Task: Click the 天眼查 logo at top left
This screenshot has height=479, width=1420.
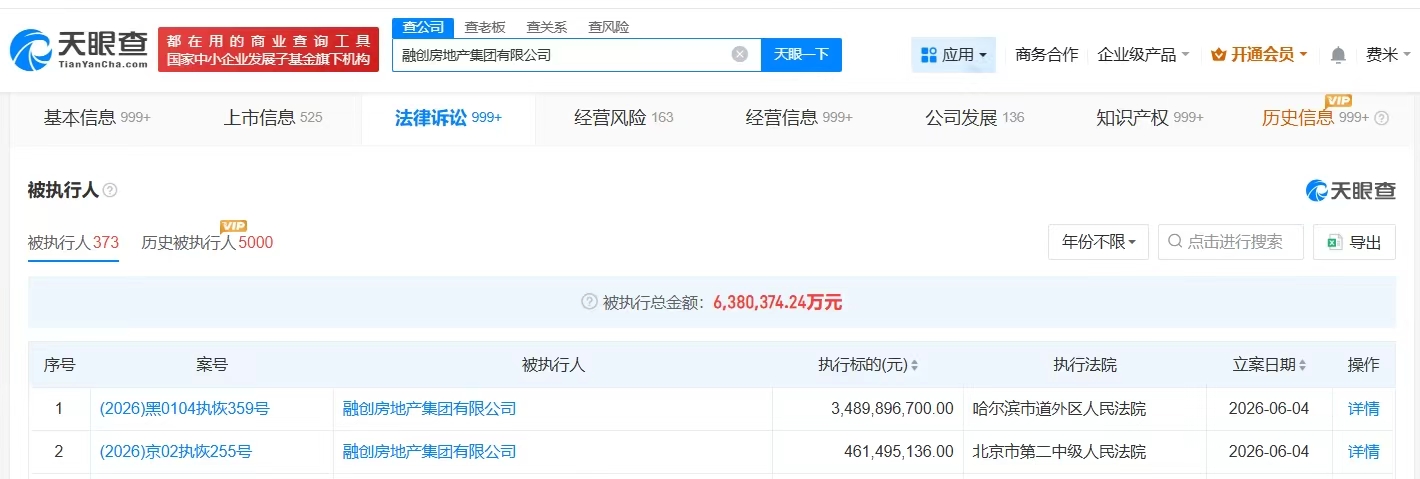Action: [x=79, y=49]
